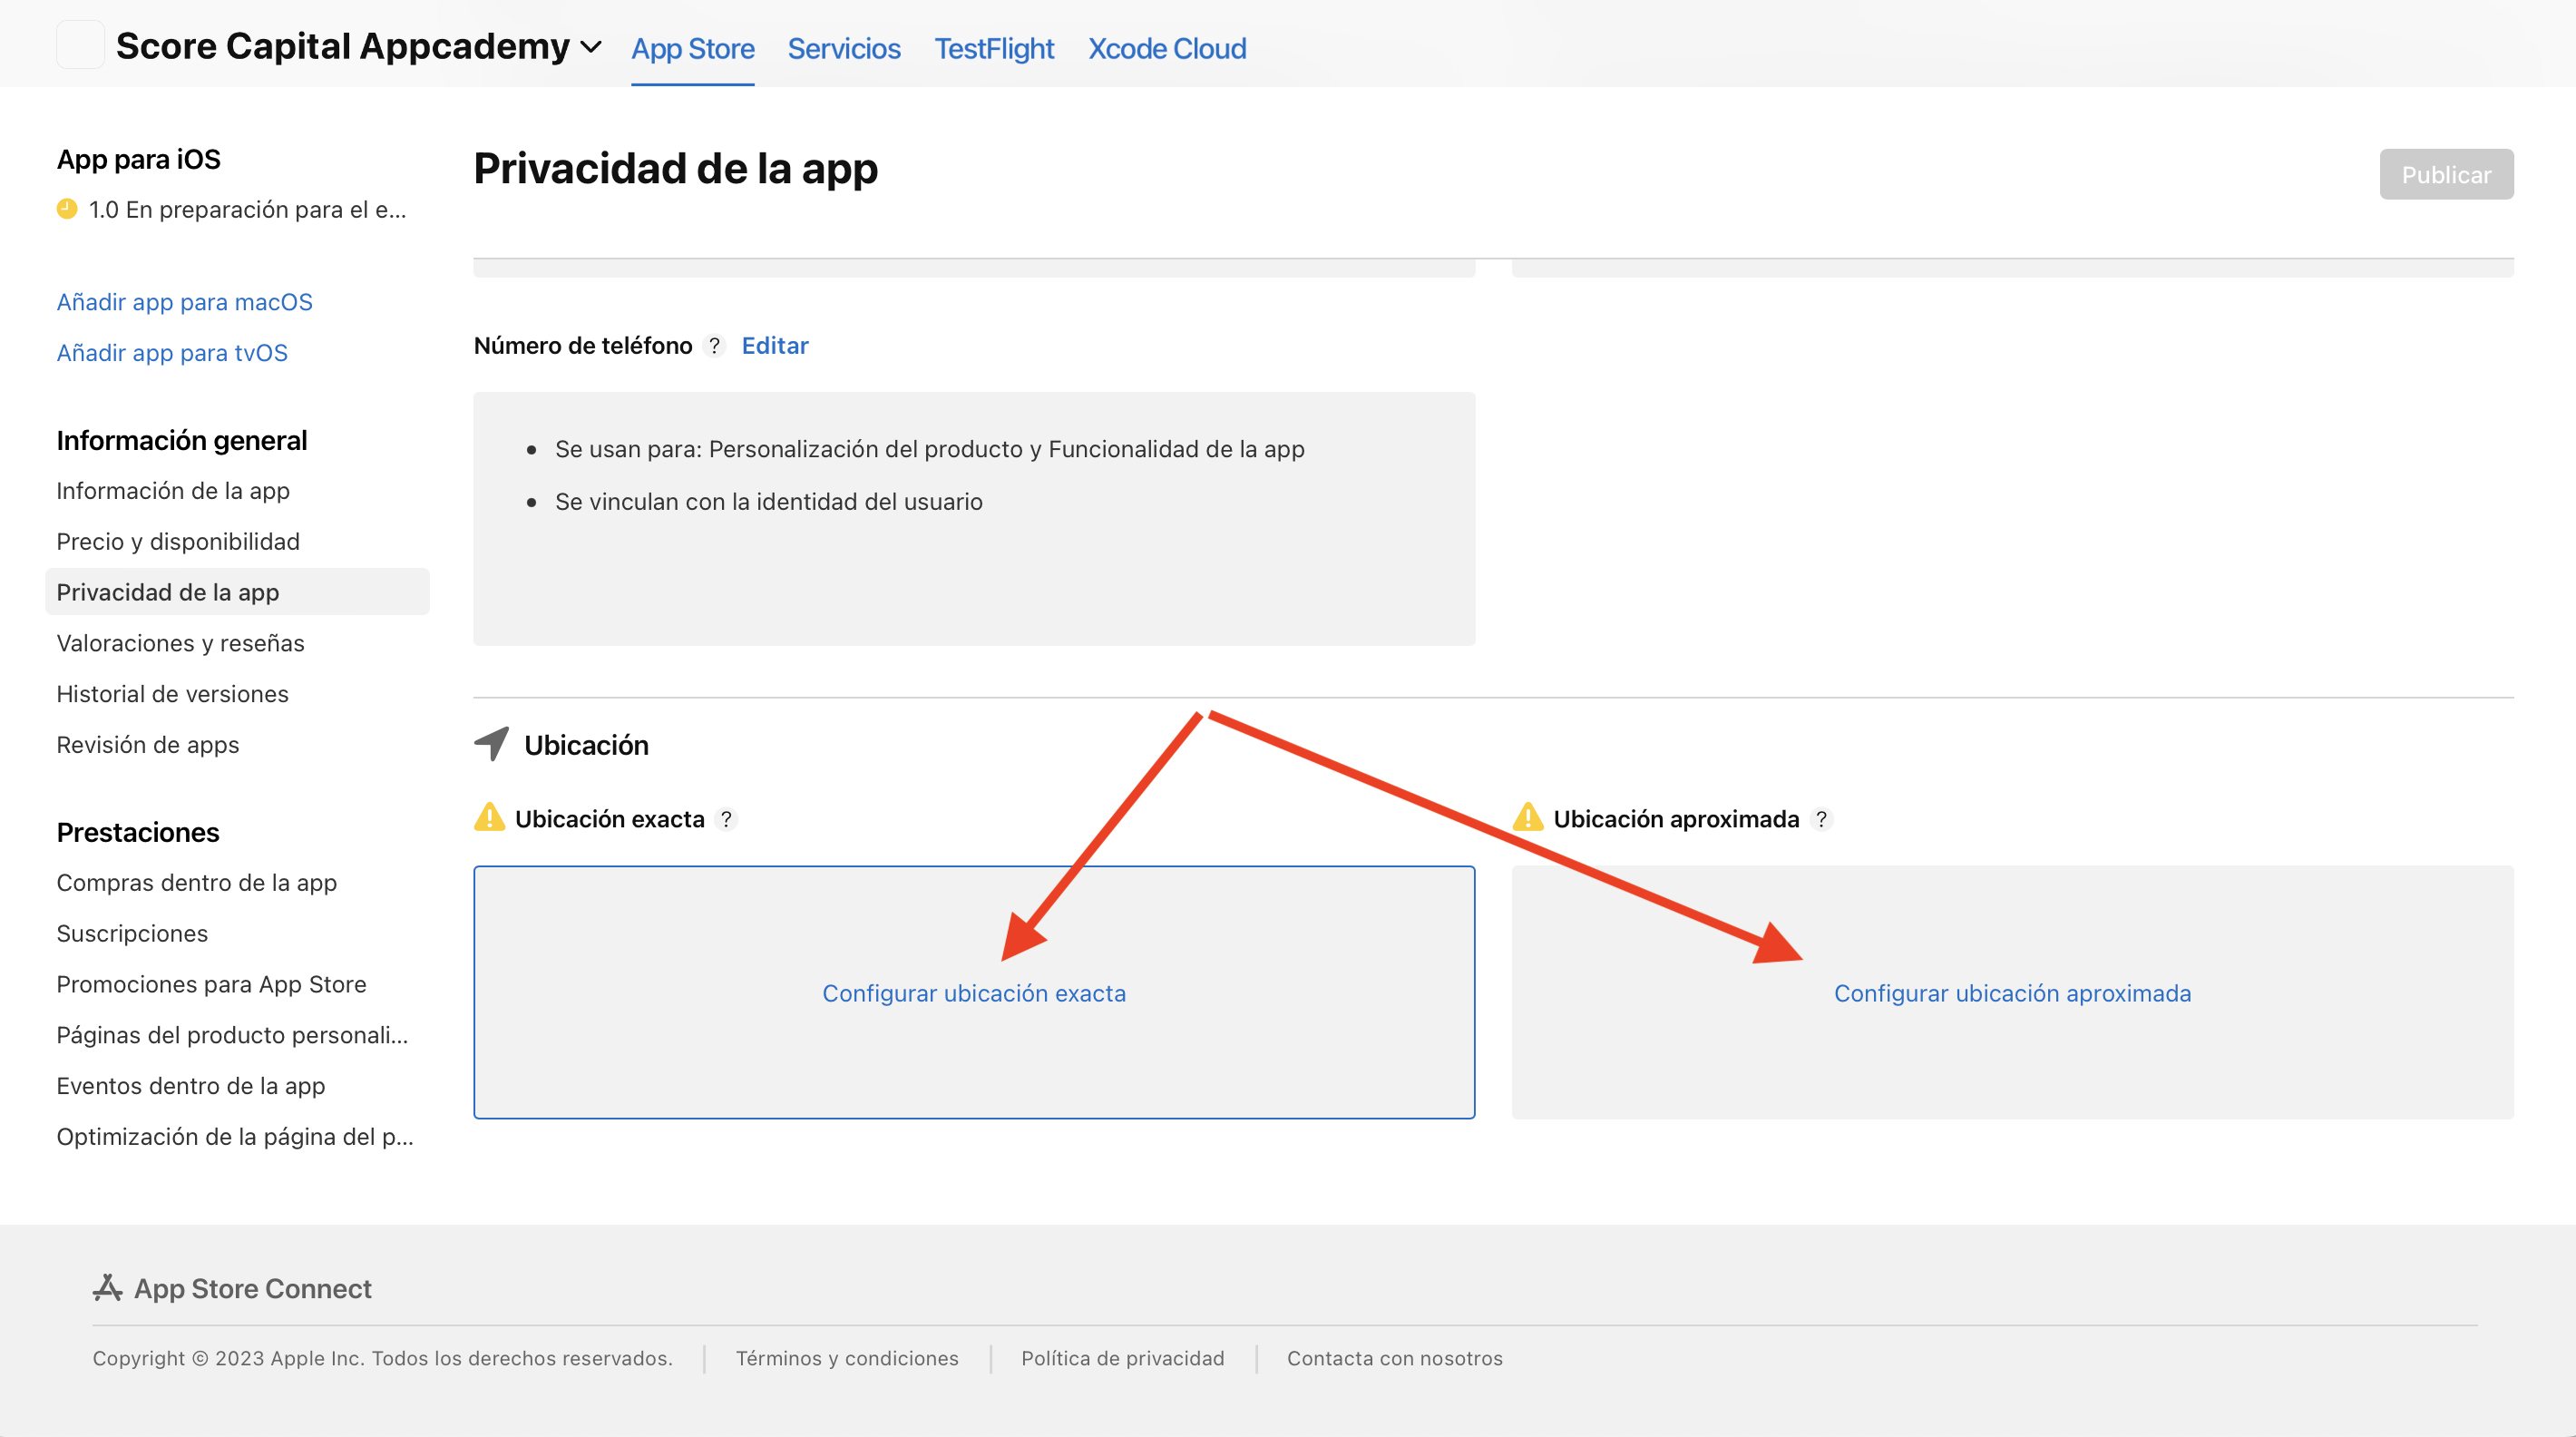2576x1437 pixels.
Task: Click the App para iOS heading
Action: 139,160
